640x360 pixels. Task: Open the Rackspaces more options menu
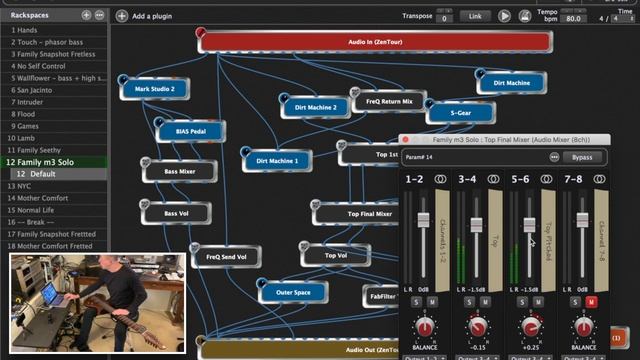[x=99, y=15]
